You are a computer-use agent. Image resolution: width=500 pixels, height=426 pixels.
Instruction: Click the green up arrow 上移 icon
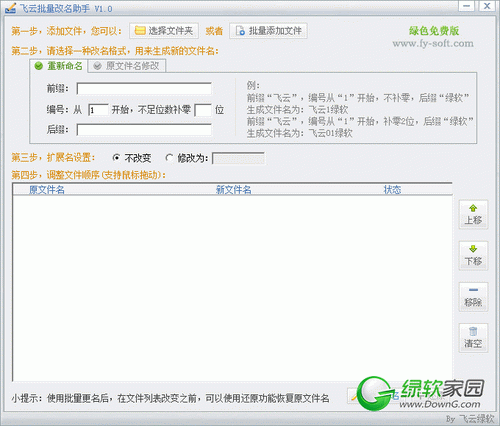[473, 208]
